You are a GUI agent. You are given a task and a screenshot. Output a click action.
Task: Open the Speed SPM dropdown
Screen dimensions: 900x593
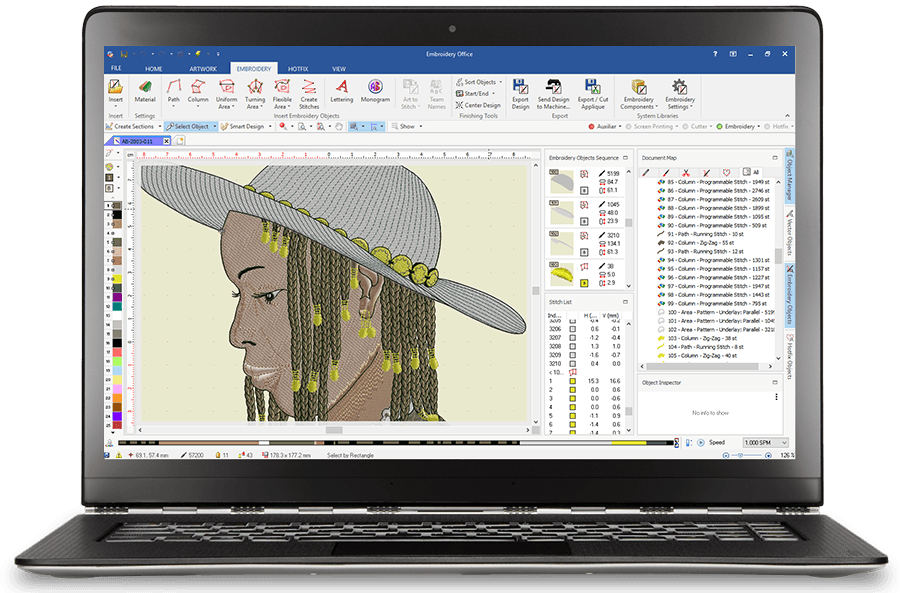(x=766, y=443)
